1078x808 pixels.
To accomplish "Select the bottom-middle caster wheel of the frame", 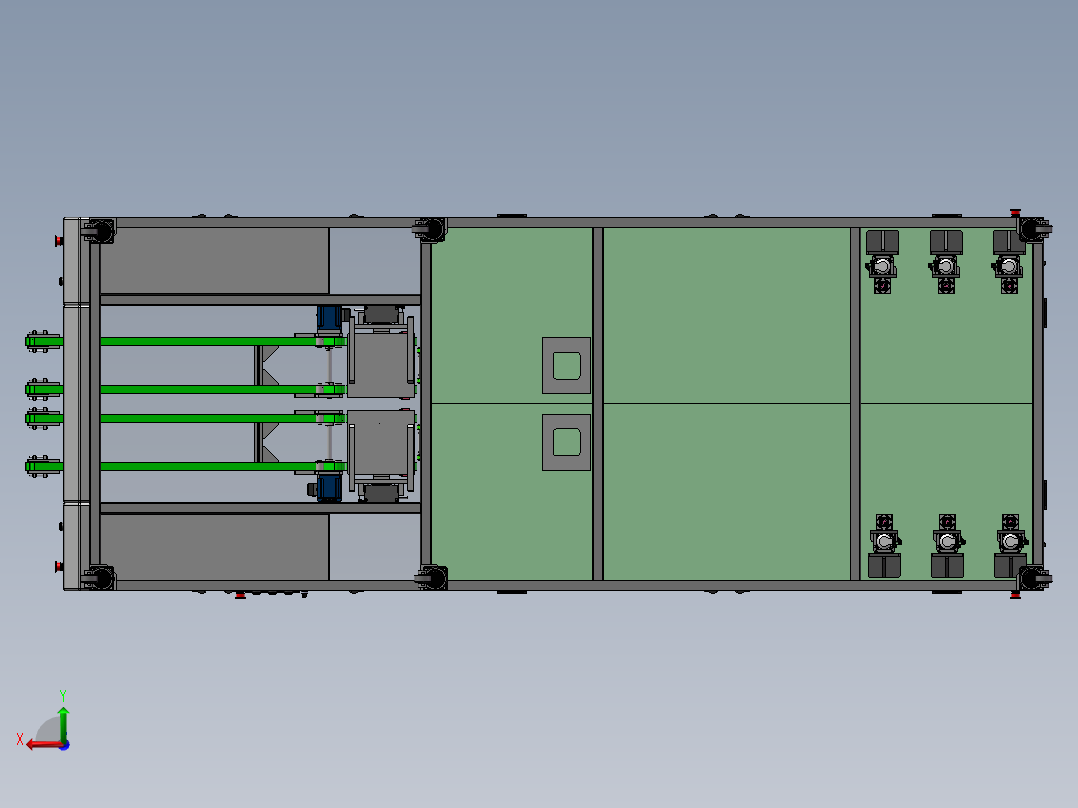I will [x=432, y=578].
